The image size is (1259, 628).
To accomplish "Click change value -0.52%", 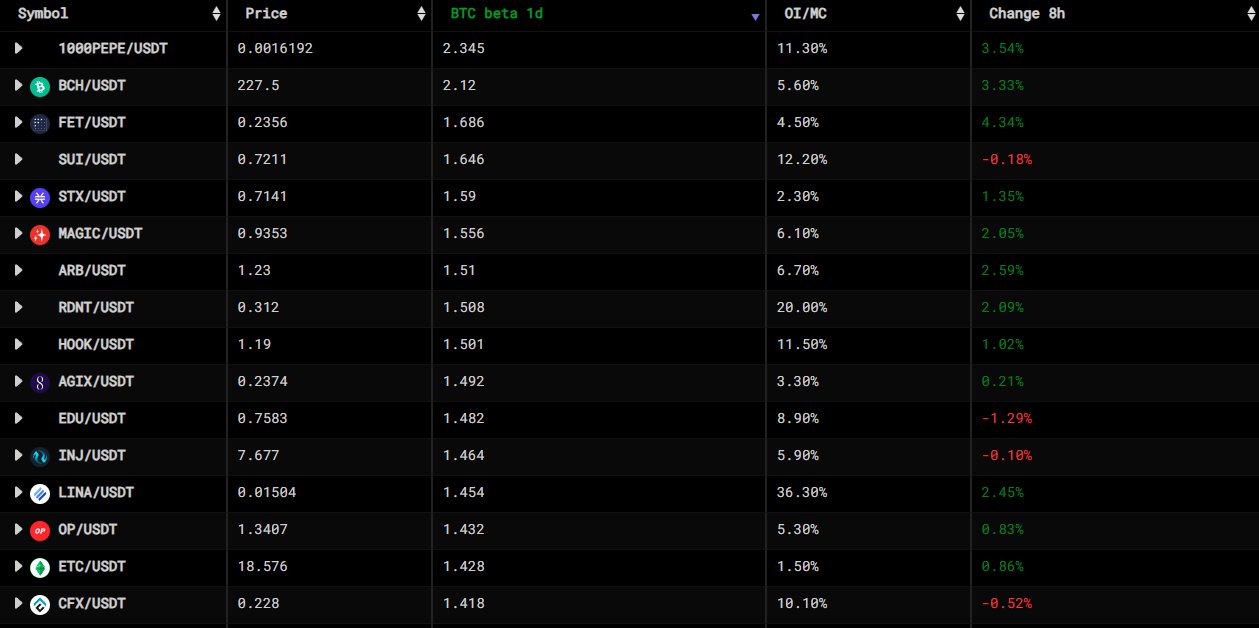I will coord(1006,603).
